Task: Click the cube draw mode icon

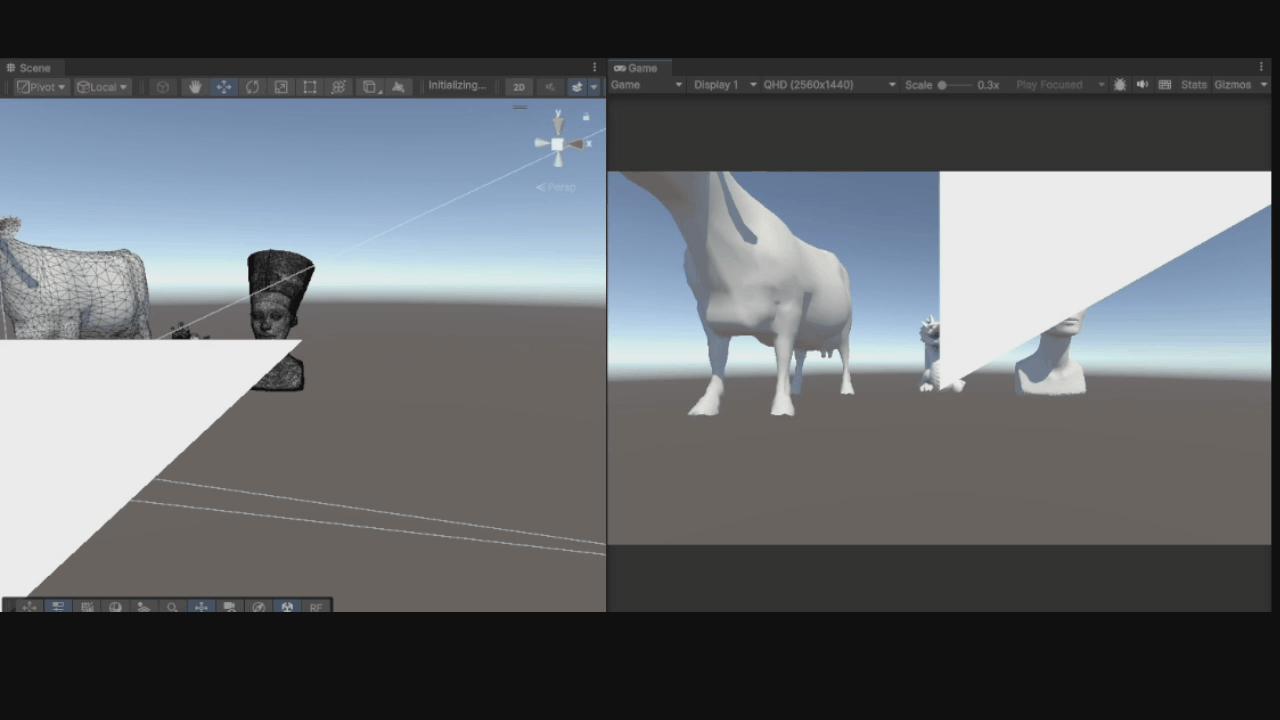Action: pyautogui.click(x=163, y=87)
